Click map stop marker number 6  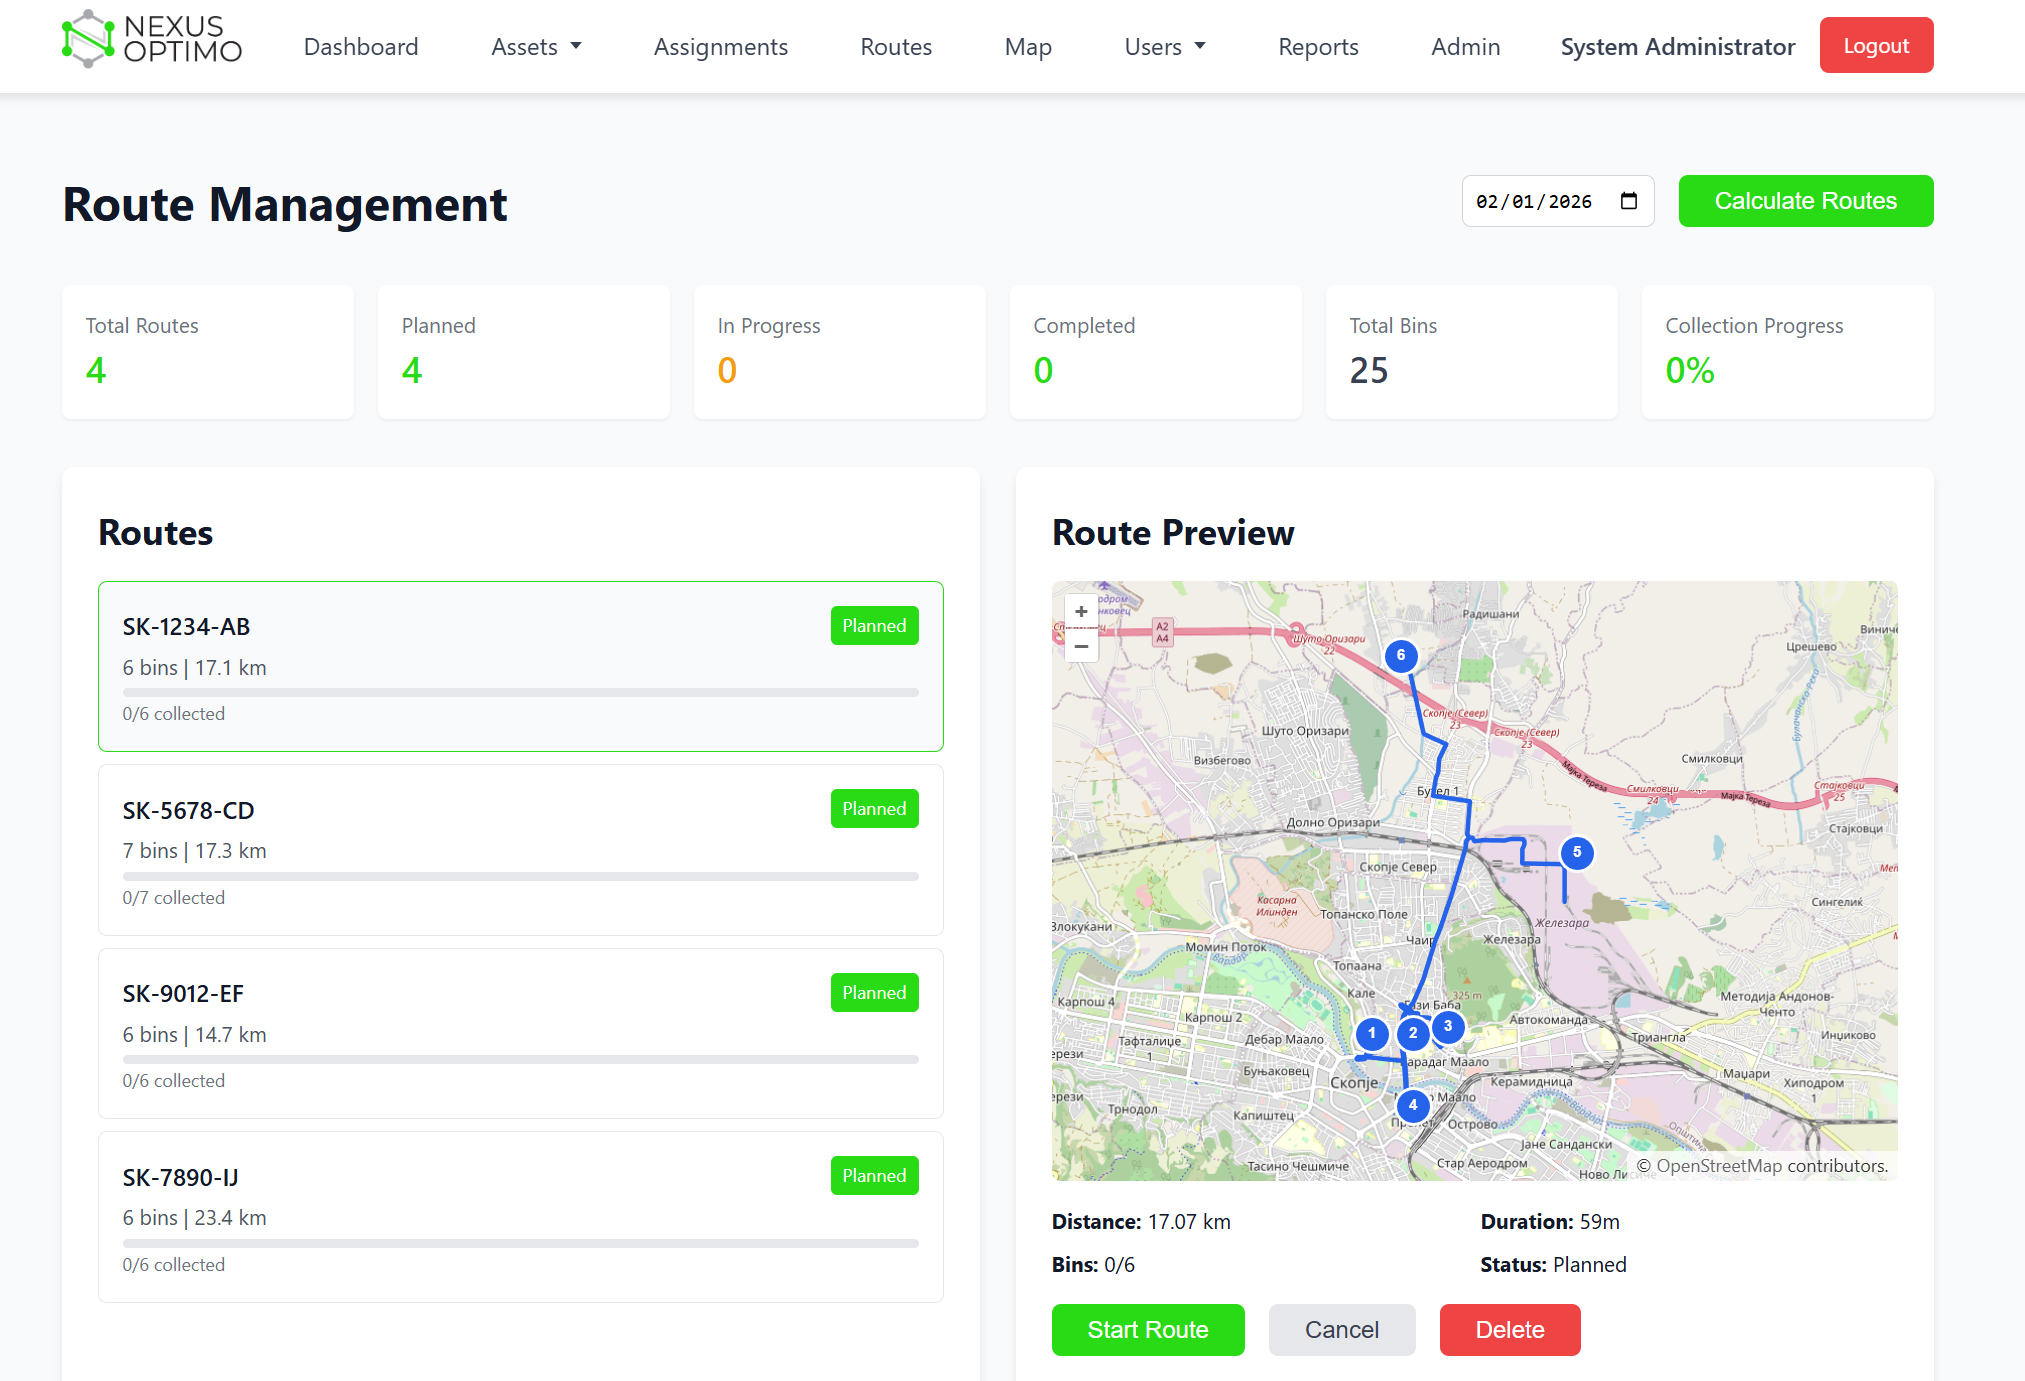[1401, 656]
